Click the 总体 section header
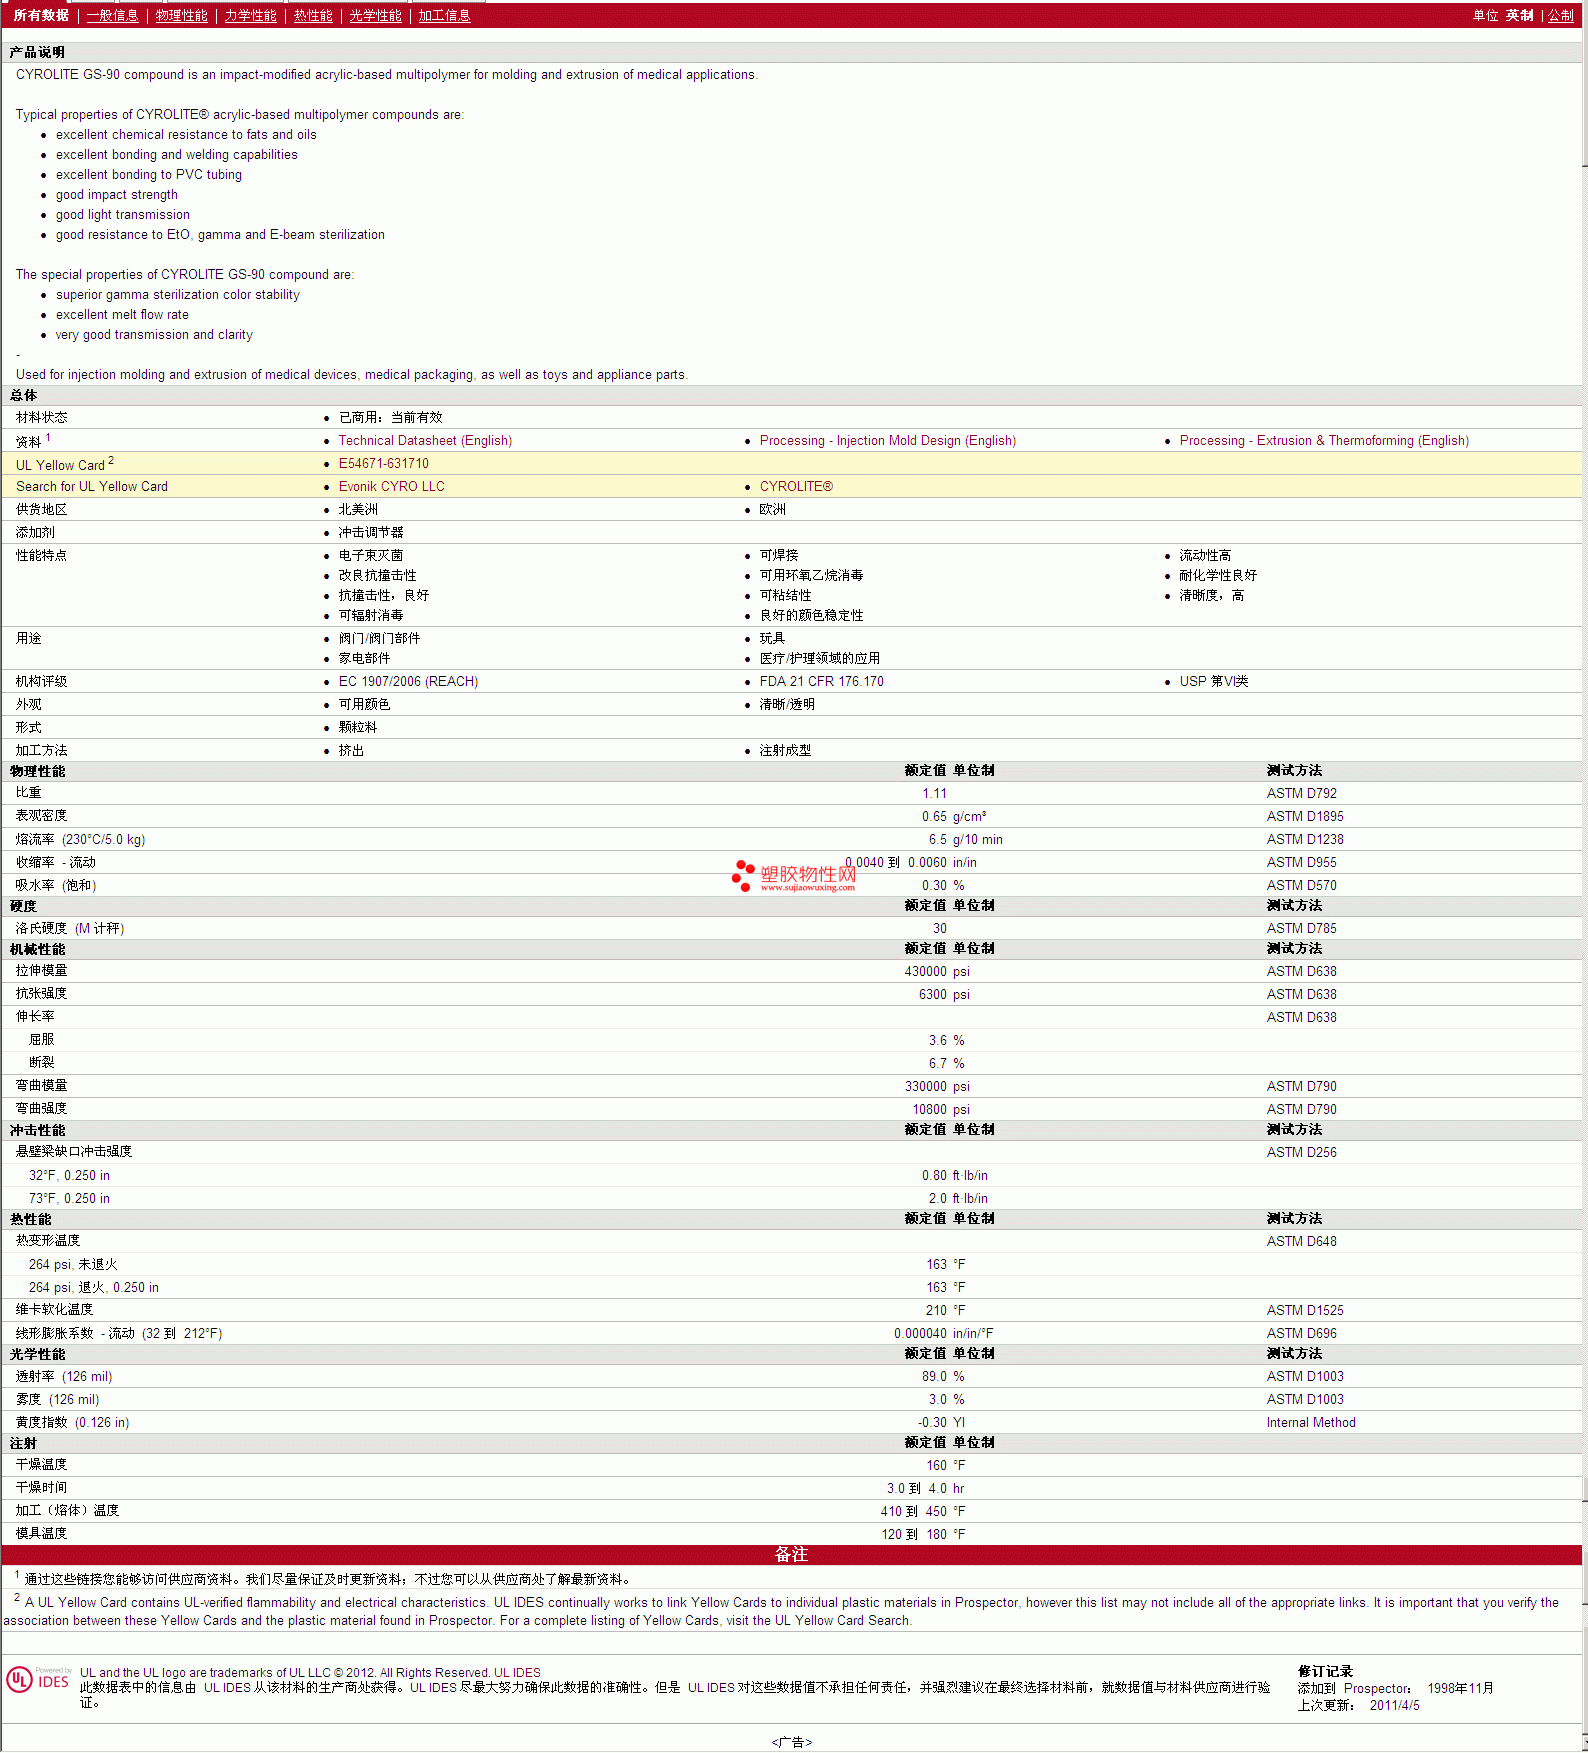 pyautogui.click(x=24, y=396)
